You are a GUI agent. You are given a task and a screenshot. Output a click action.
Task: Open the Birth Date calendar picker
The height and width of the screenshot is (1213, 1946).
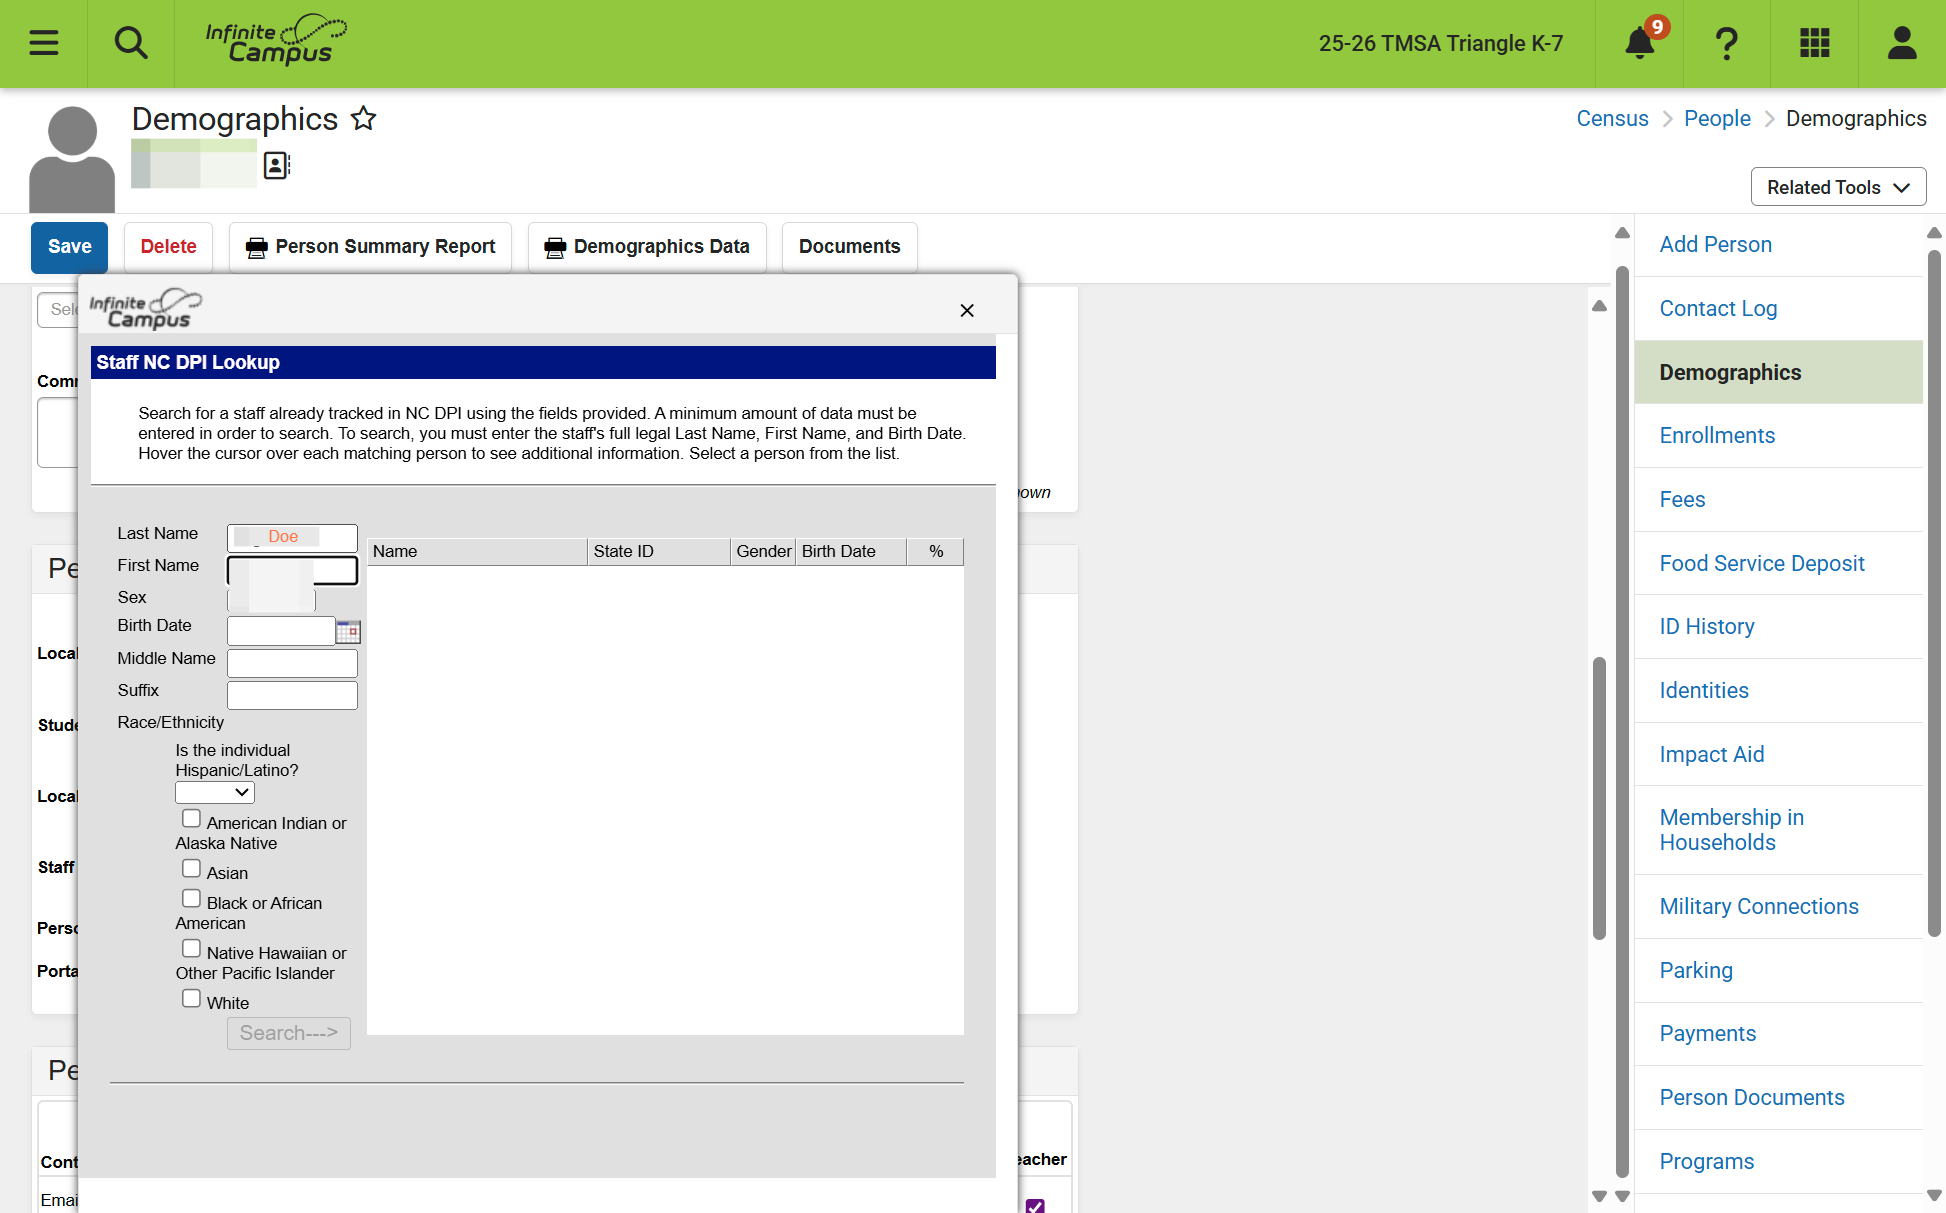[348, 631]
